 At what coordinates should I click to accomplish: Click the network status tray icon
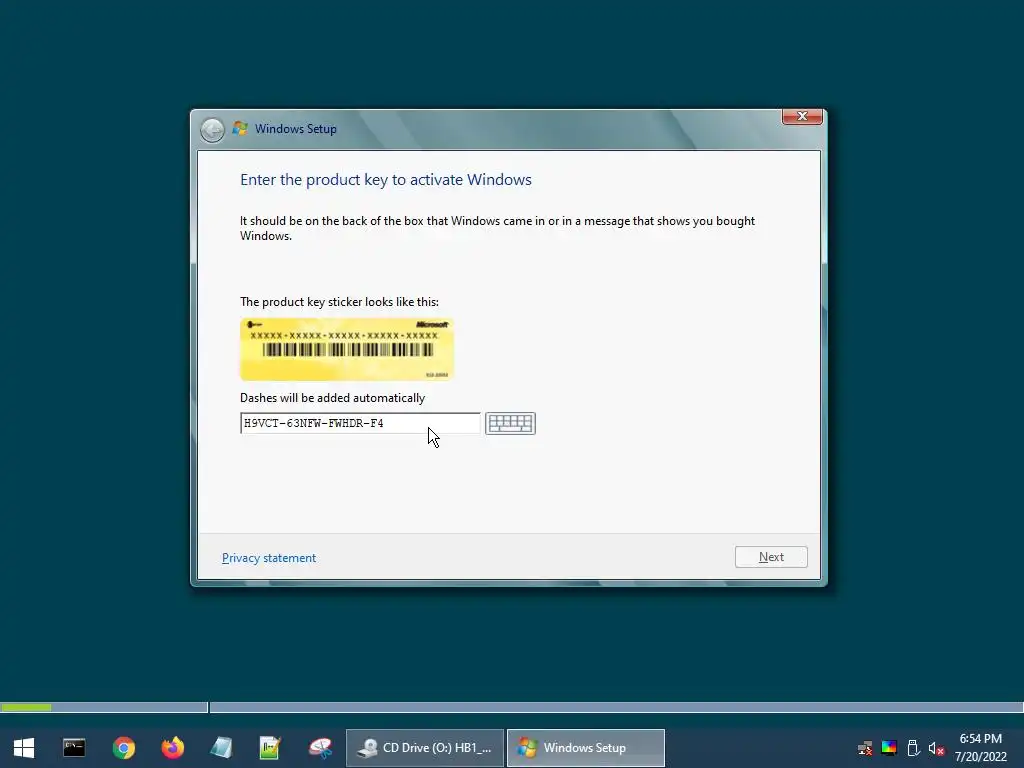pos(865,748)
